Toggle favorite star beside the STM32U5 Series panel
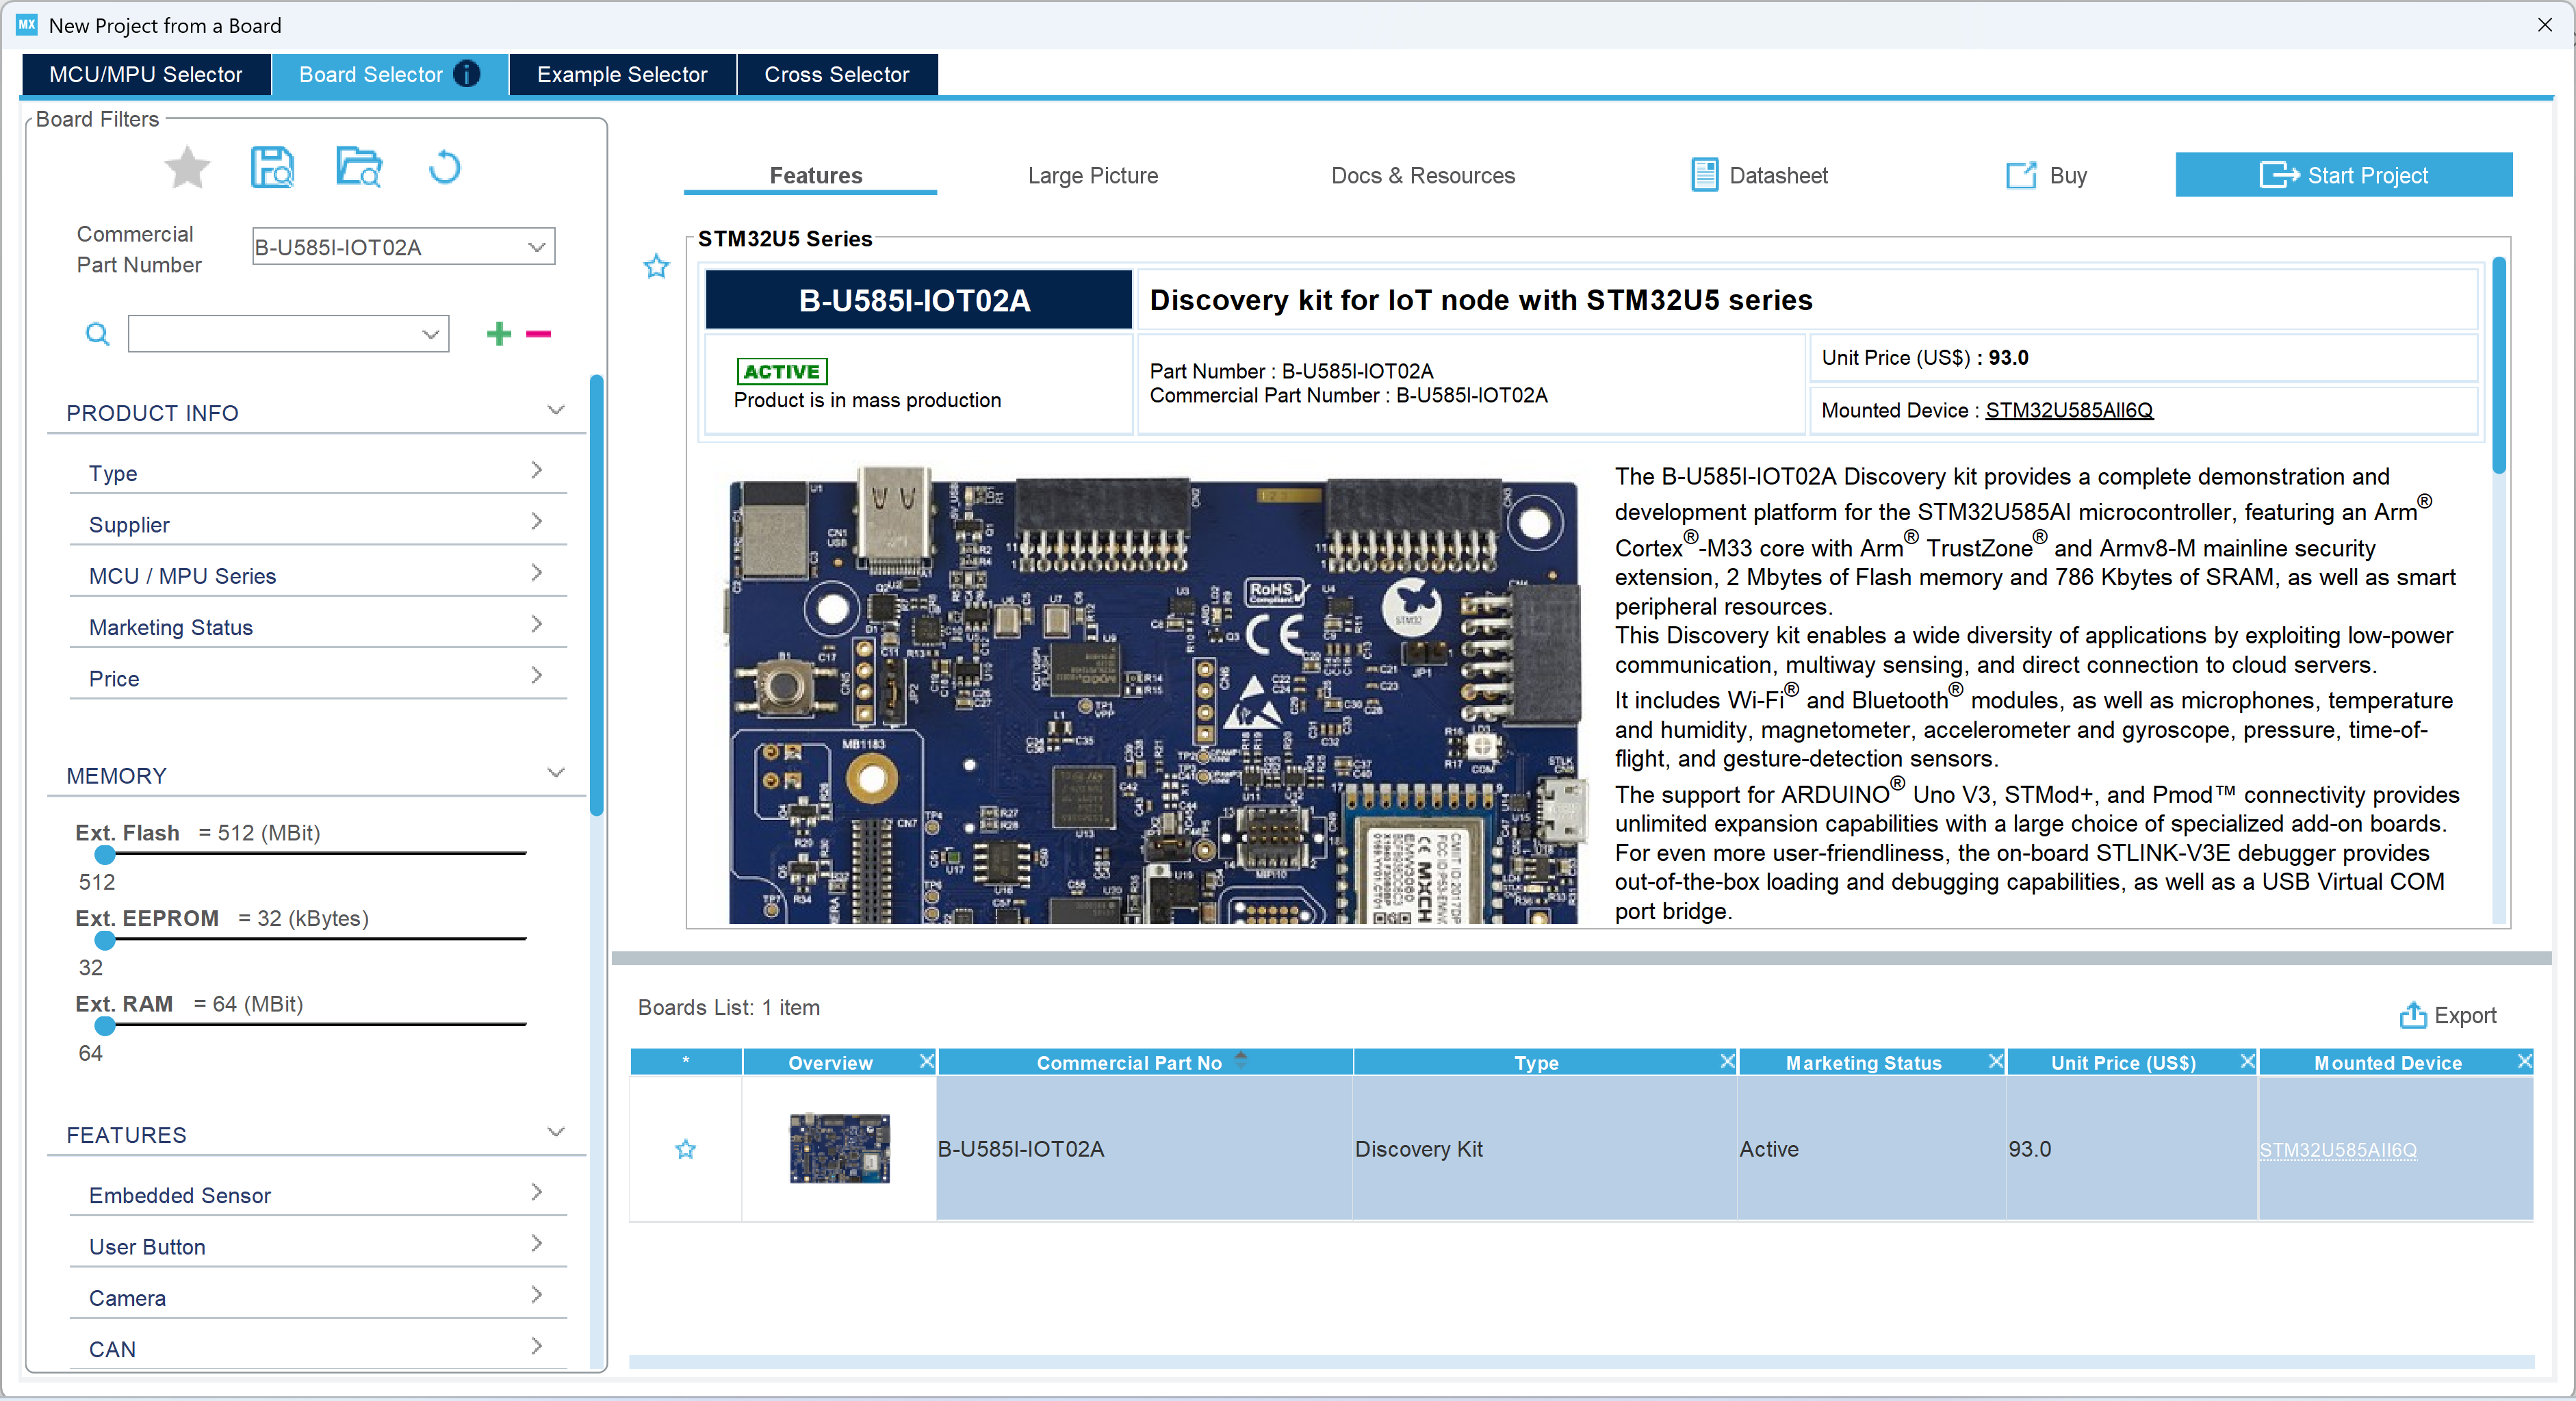2576x1401 pixels. pyautogui.click(x=656, y=266)
